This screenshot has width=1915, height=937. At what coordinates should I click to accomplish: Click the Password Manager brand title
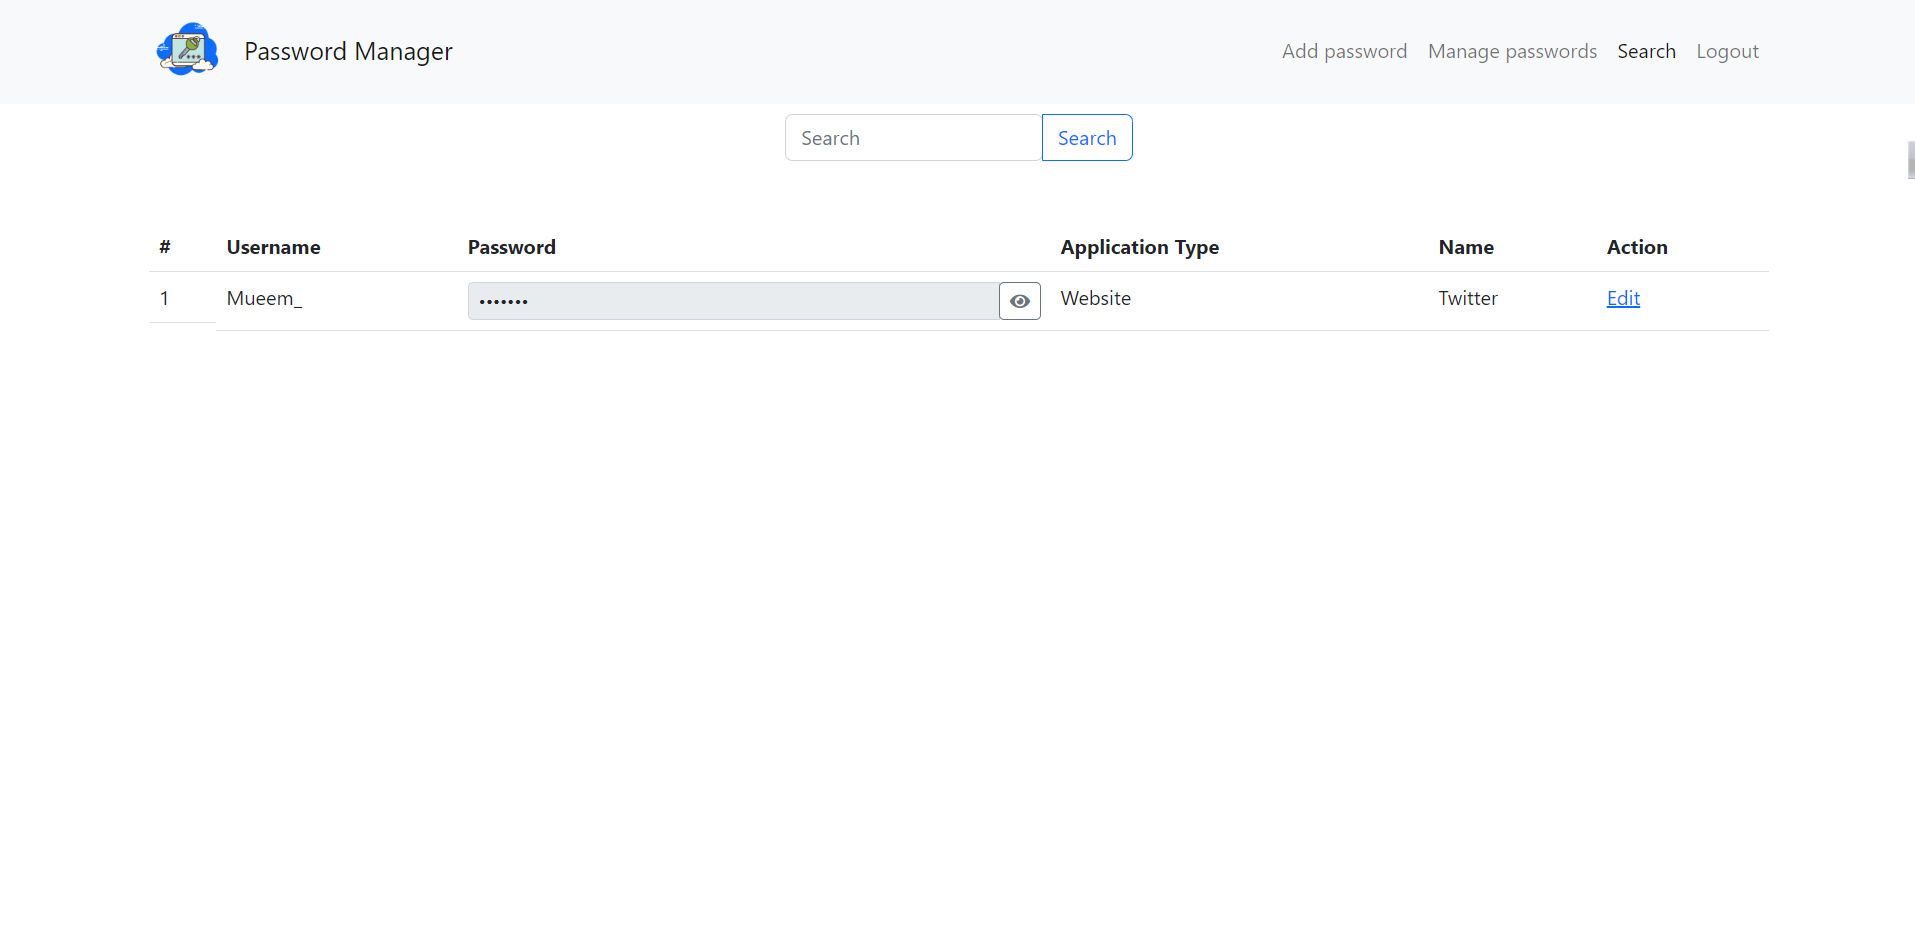[348, 51]
